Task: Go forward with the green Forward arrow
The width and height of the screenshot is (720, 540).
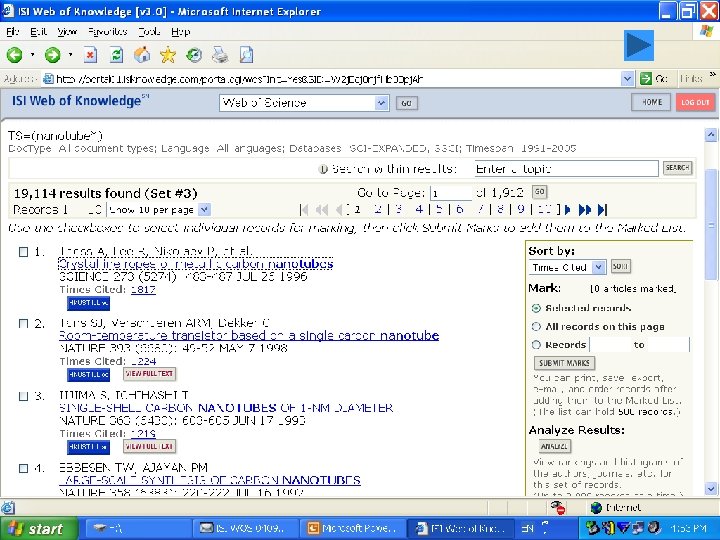Action: coord(52,55)
